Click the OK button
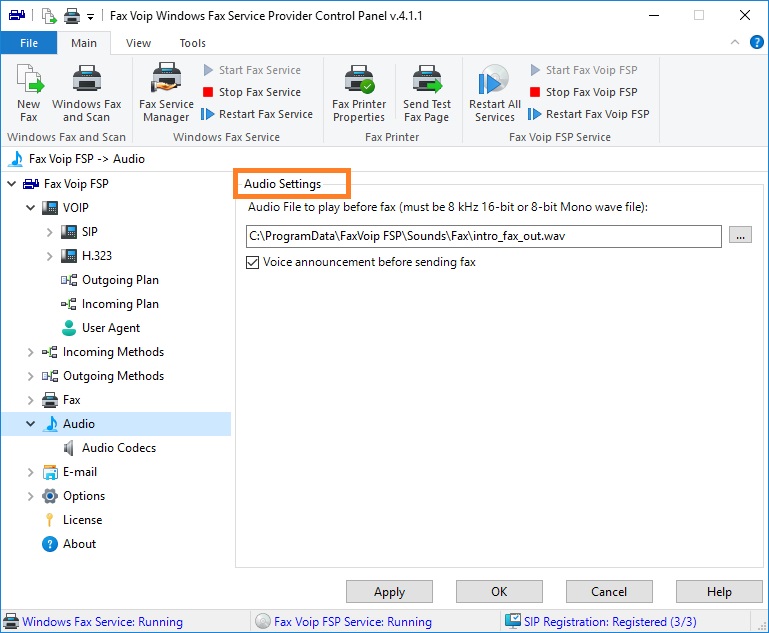 coord(499,592)
